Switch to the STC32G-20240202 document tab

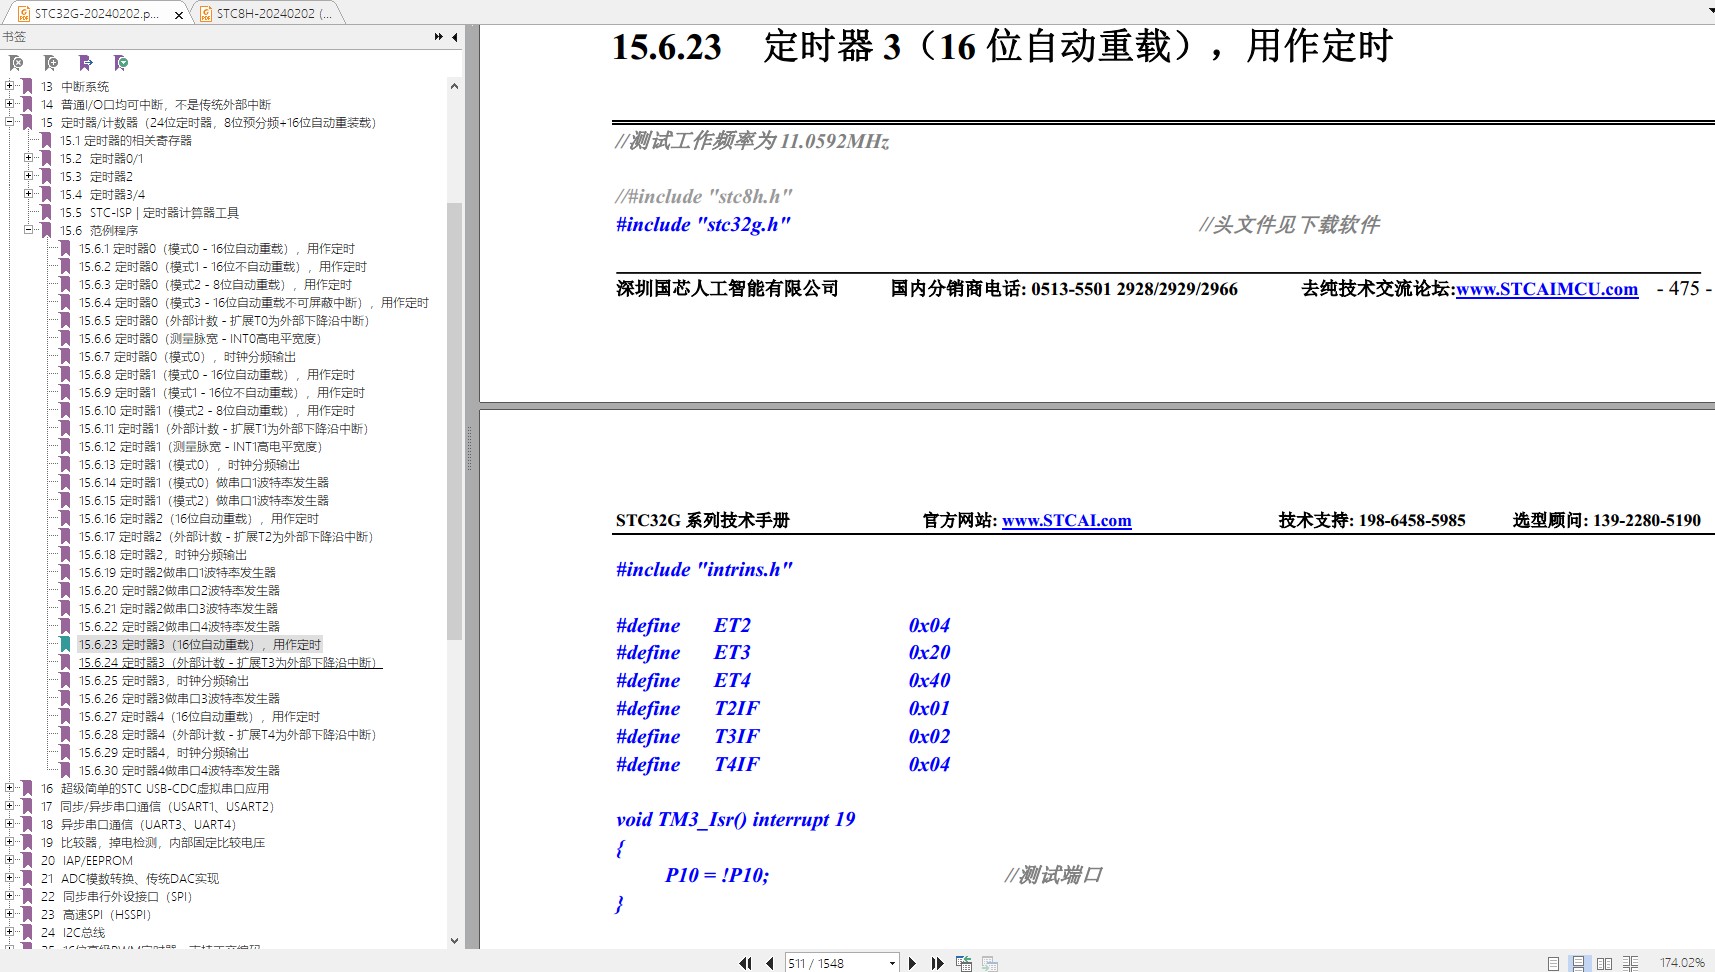coord(95,13)
